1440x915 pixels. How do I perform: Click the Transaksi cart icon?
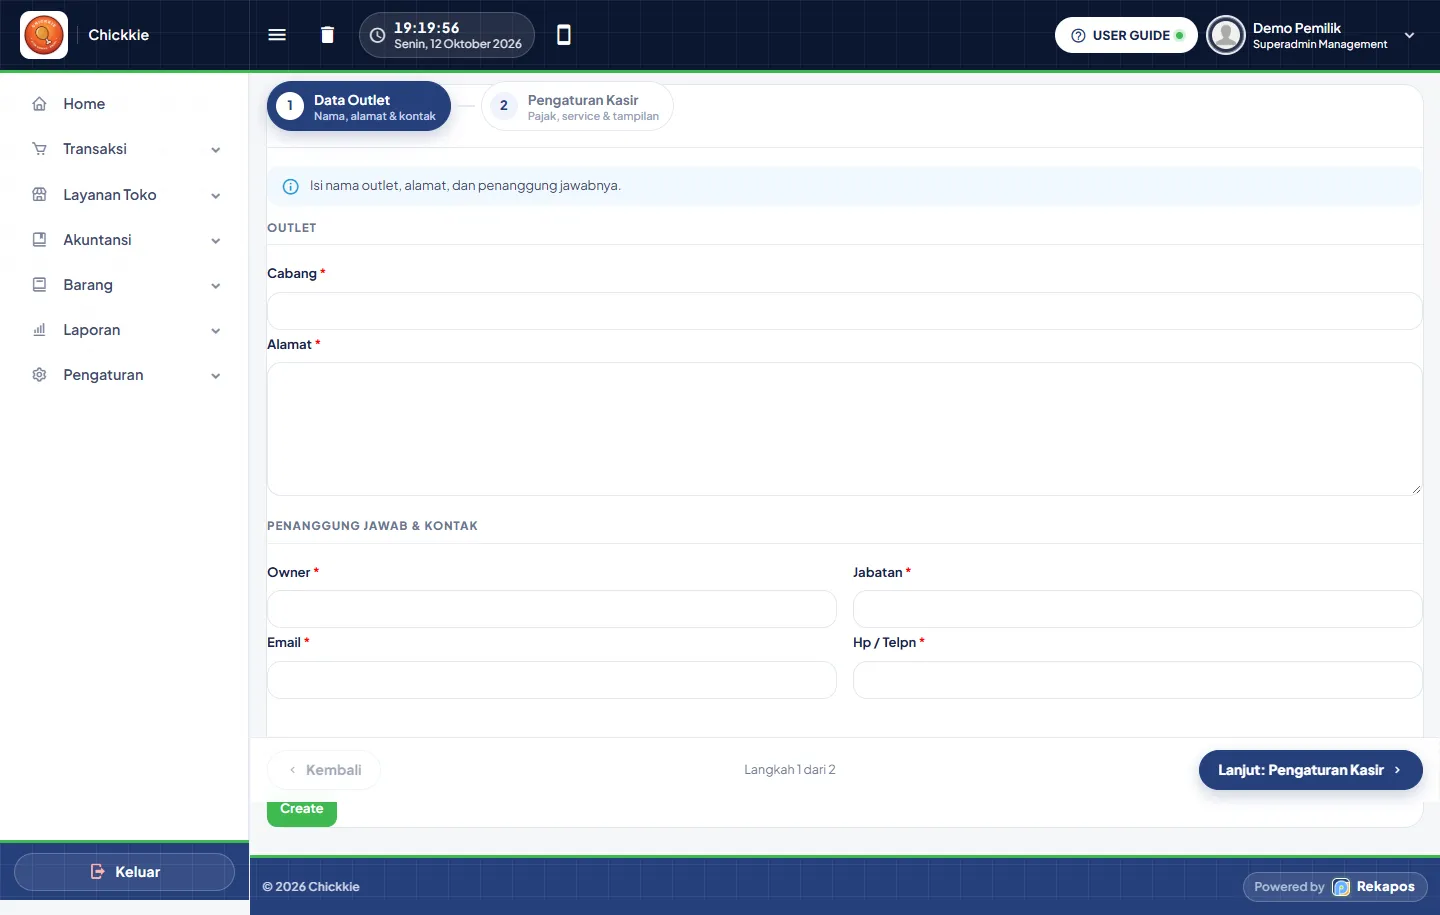coord(40,149)
